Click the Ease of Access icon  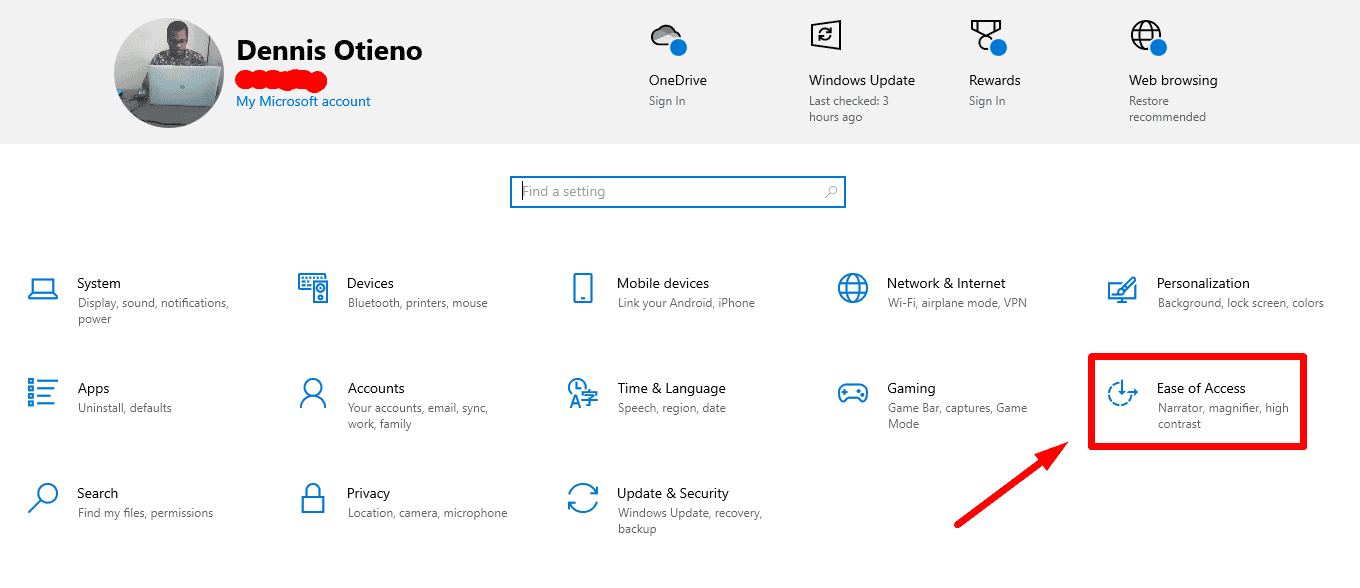[x=1123, y=393]
